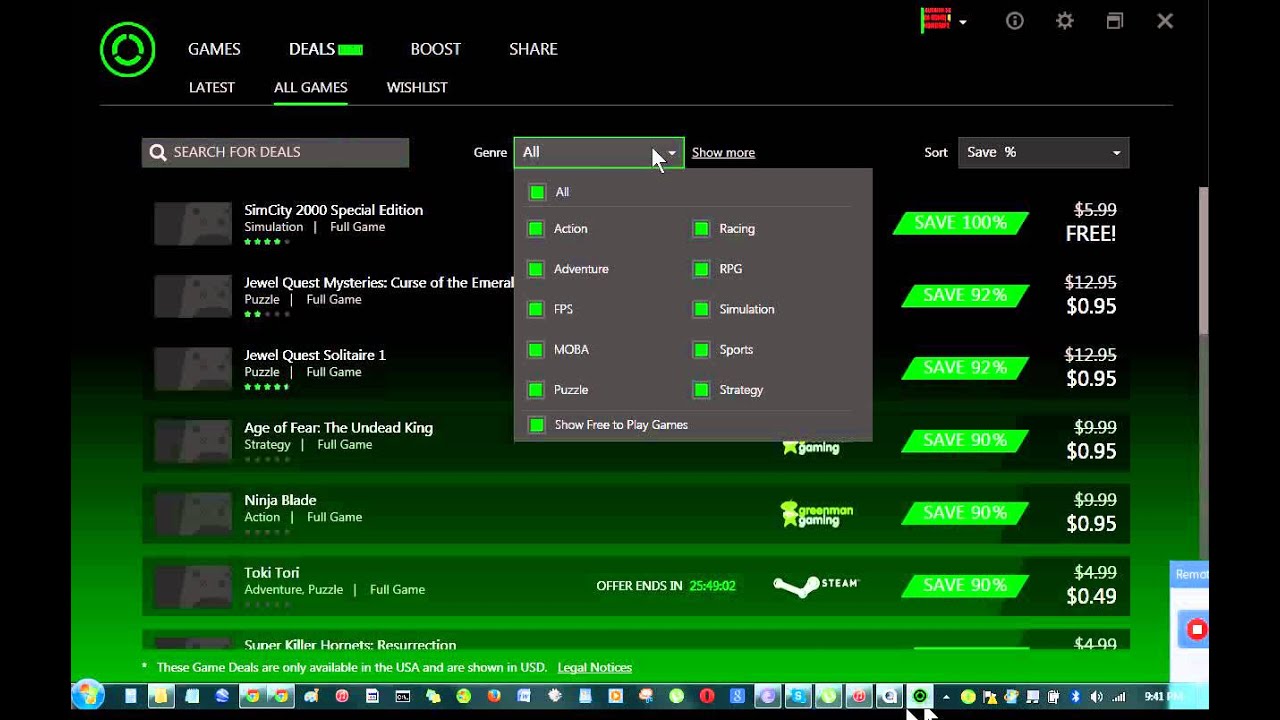Click the SAVE 100% badge

coord(960,223)
